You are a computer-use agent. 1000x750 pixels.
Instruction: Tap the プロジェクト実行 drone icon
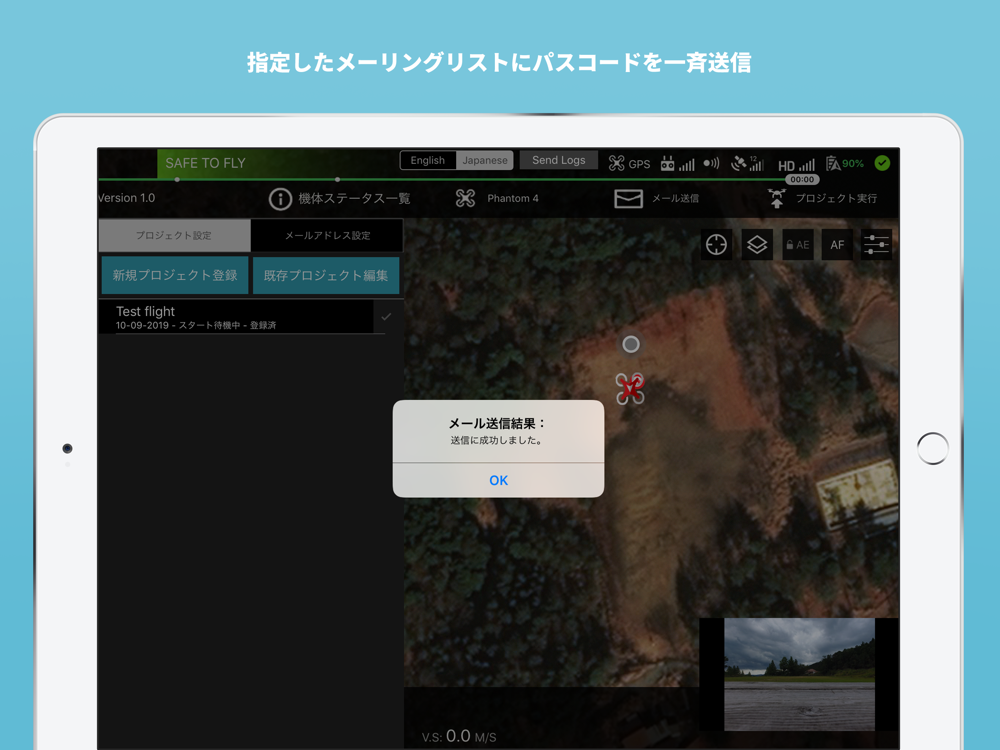[776, 198]
